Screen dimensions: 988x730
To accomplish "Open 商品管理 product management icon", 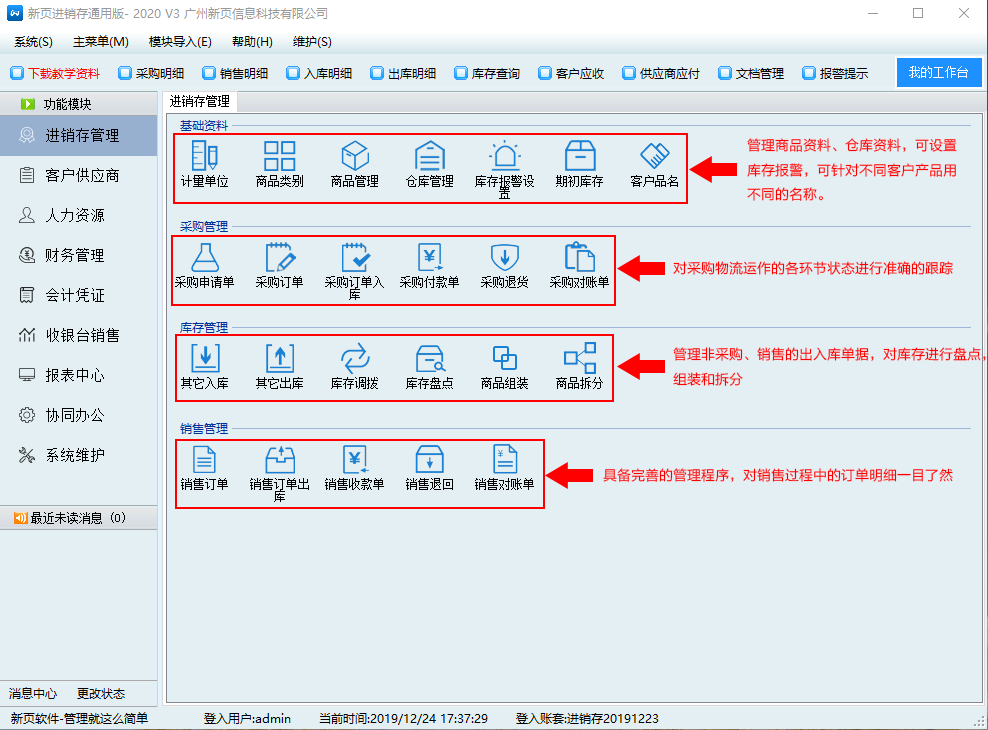I will 355,164.
